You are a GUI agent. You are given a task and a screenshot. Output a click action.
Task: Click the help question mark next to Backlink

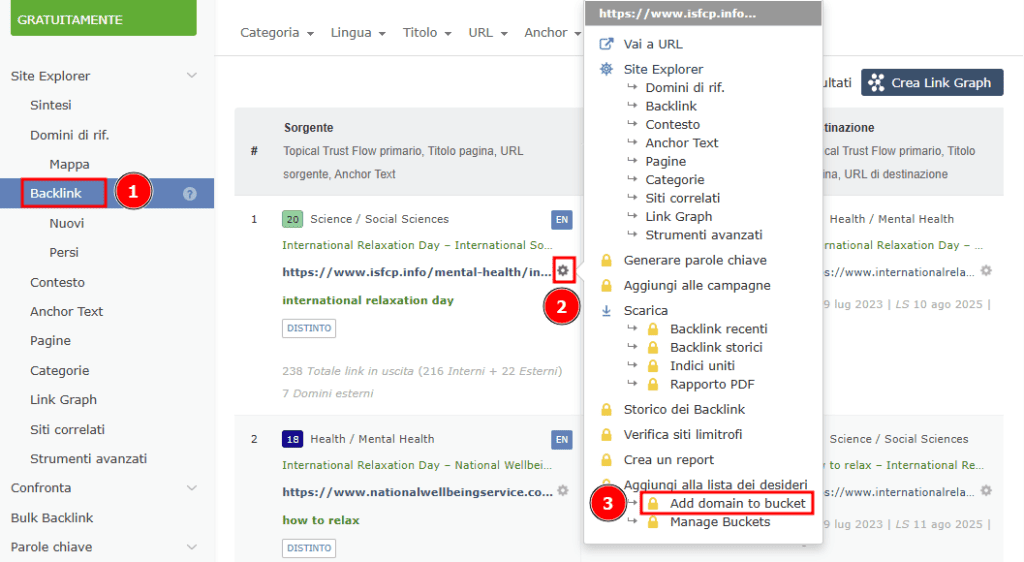click(x=190, y=194)
